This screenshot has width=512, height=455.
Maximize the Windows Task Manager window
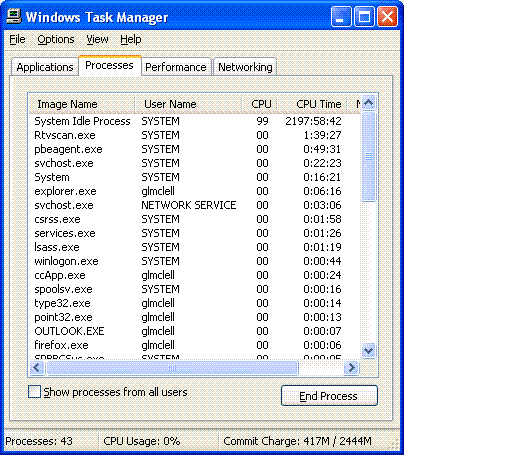tap(364, 17)
